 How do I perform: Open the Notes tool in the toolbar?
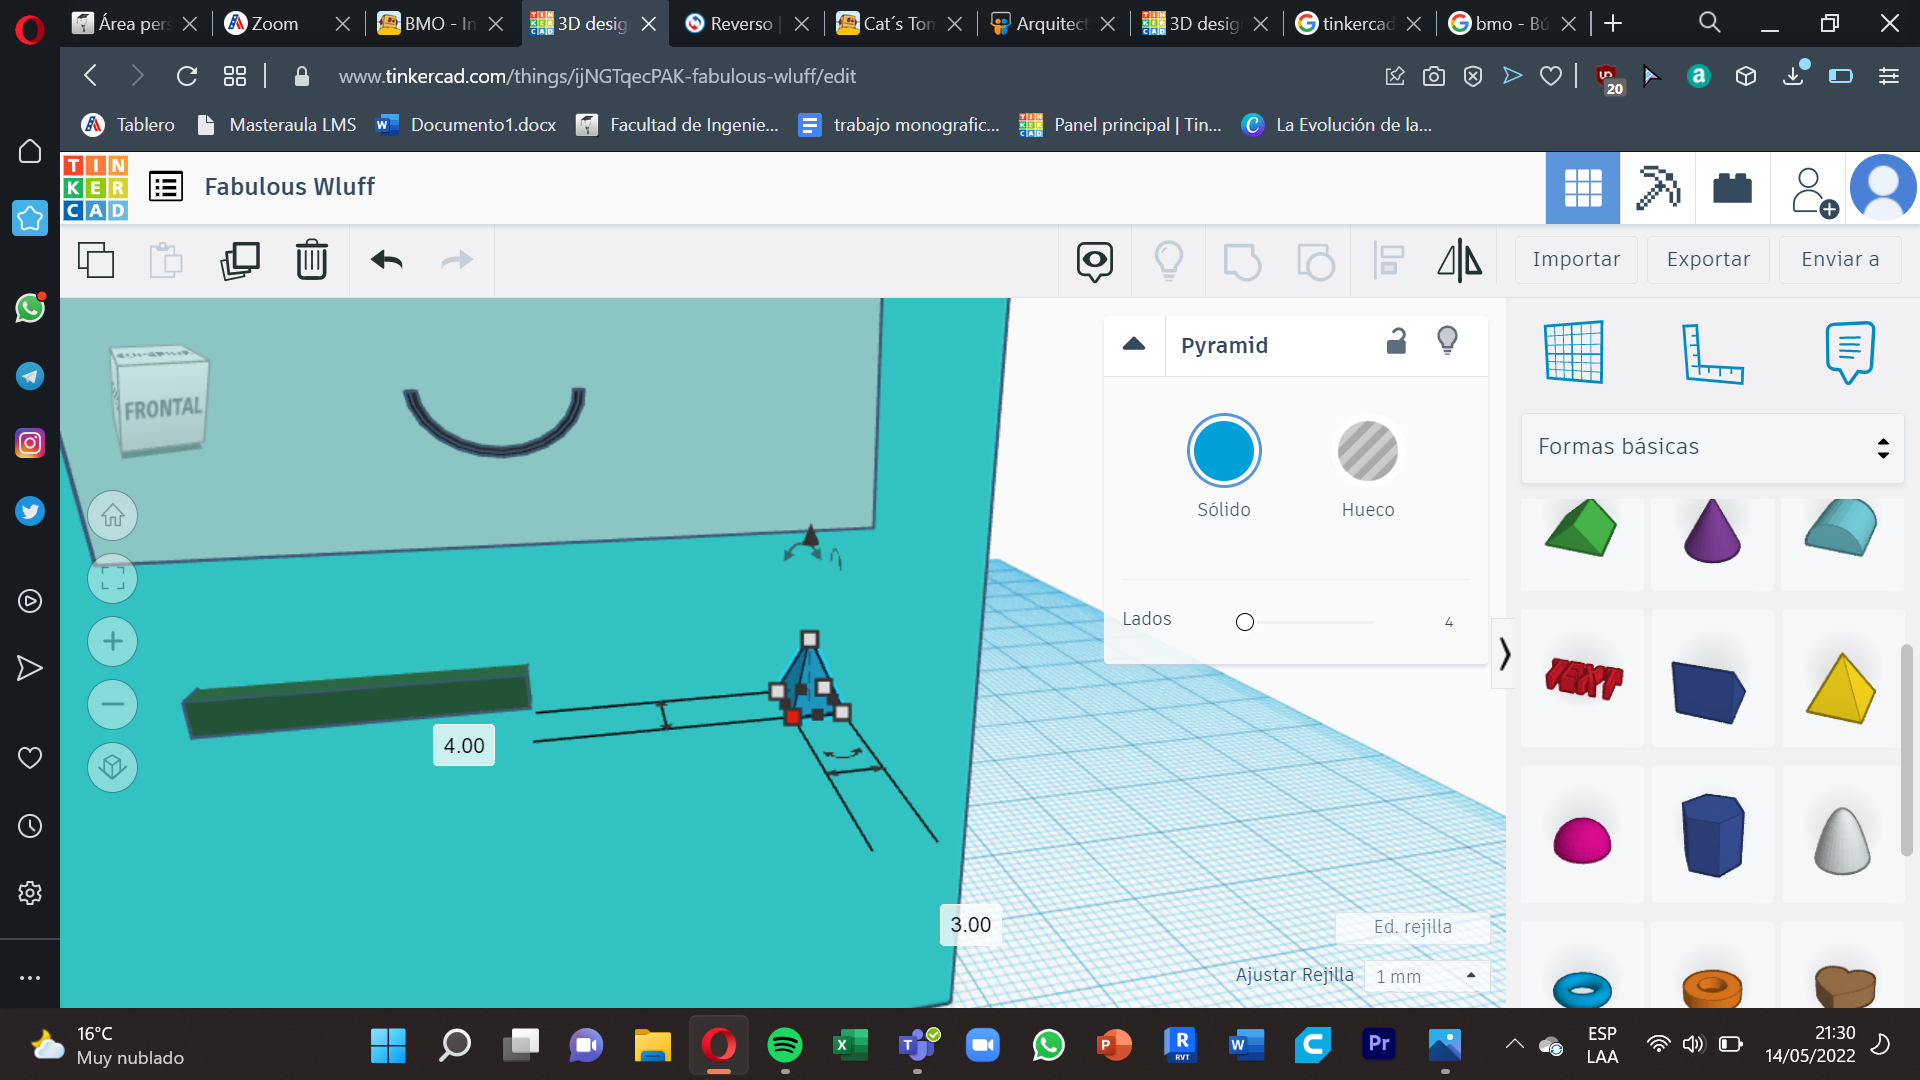coord(1095,261)
